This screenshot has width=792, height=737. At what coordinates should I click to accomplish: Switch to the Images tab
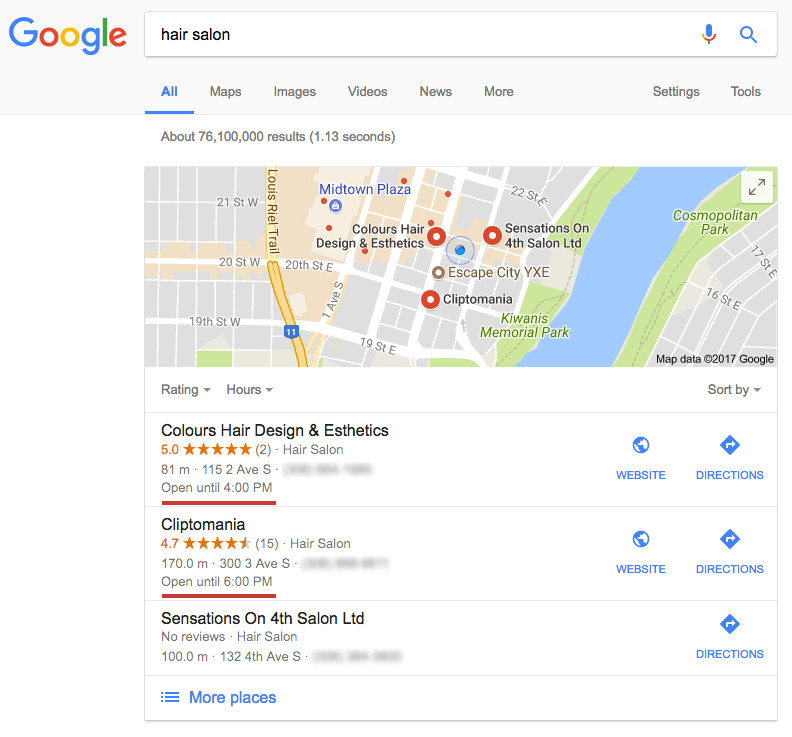point(294,91)
